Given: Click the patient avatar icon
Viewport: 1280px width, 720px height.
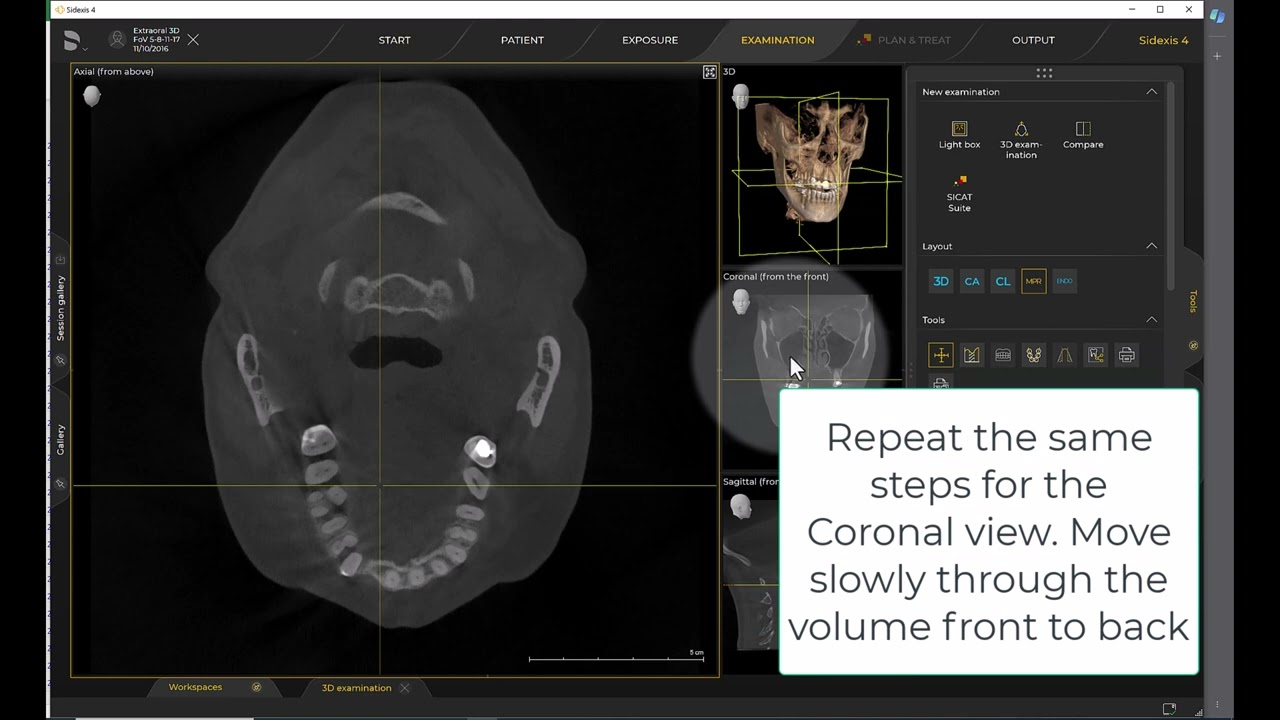Looking at the screenshot, I should tap(118, 40).
